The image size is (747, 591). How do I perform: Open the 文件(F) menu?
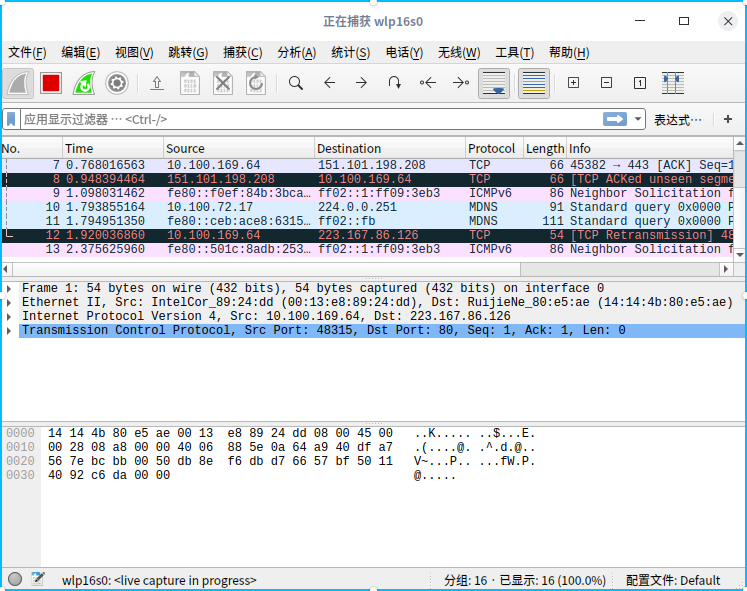click(27, 52)
